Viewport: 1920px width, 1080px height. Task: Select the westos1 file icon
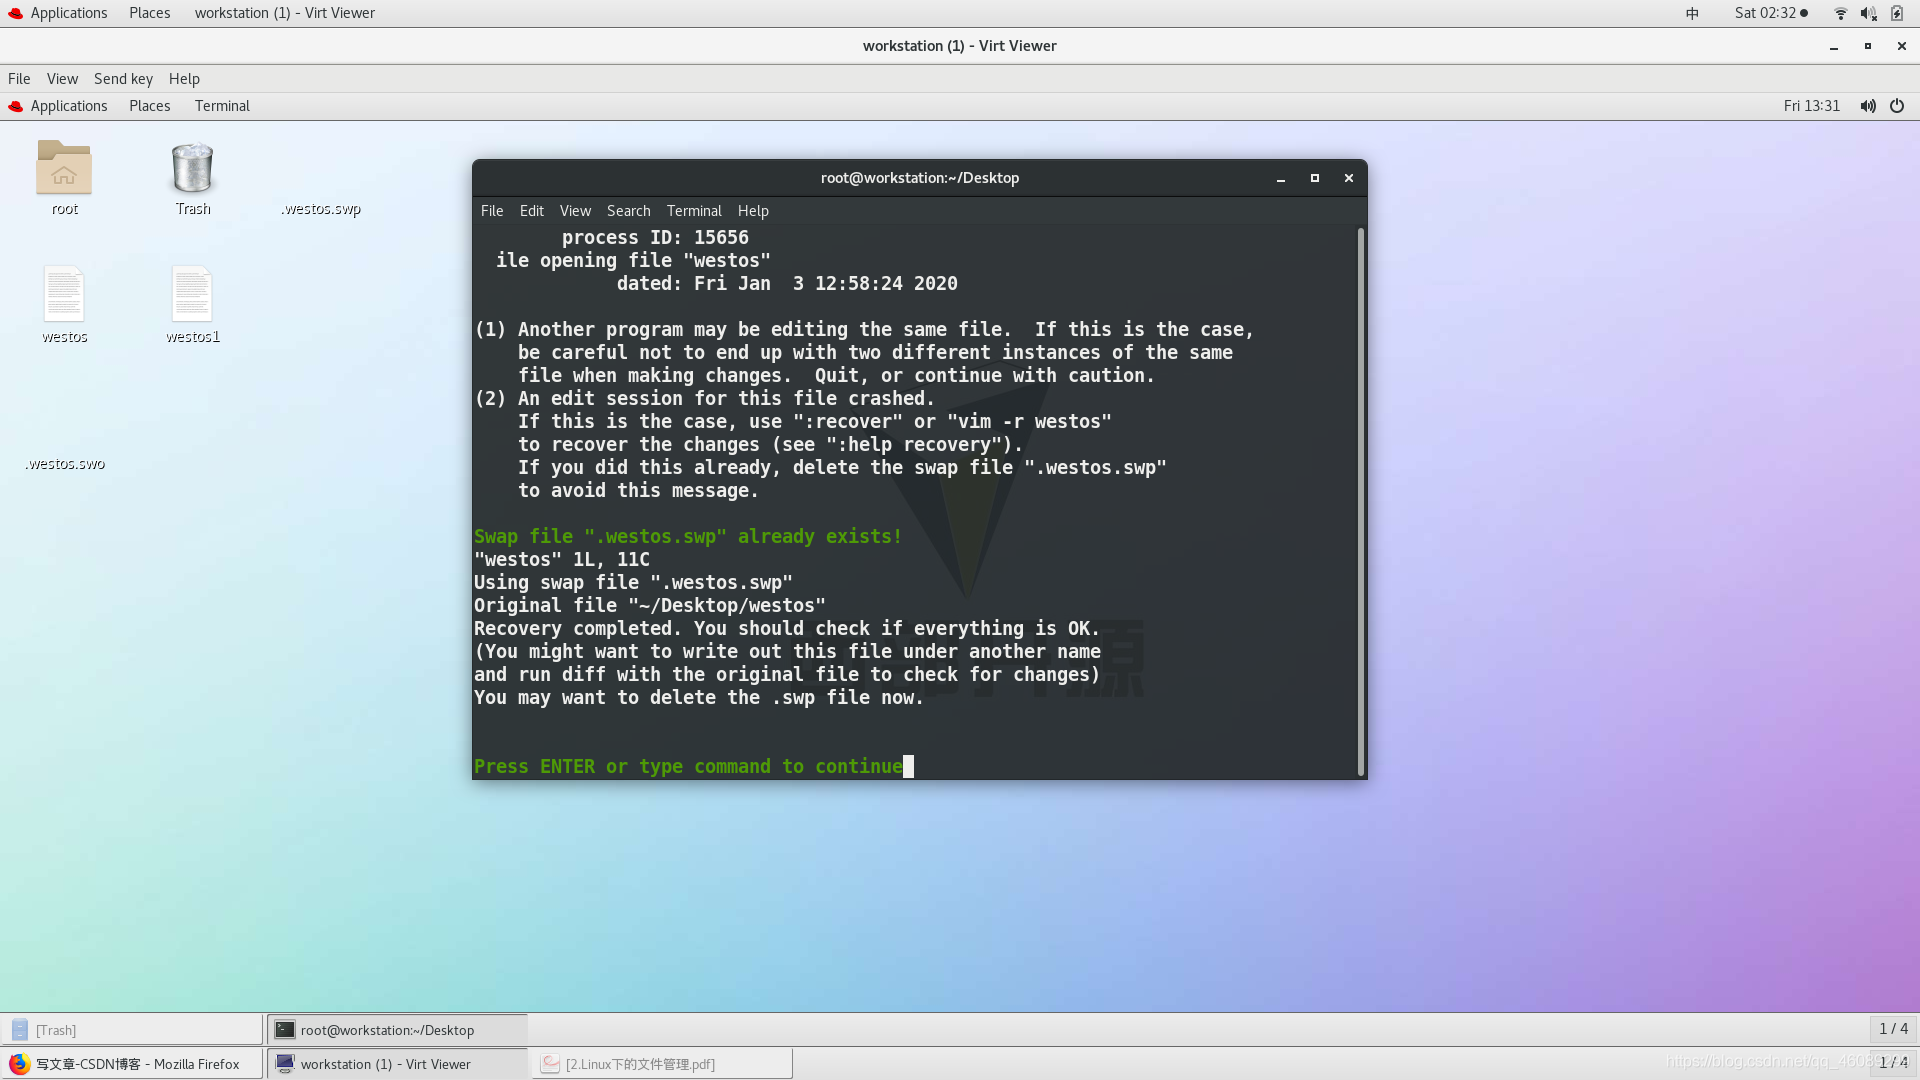192,294
